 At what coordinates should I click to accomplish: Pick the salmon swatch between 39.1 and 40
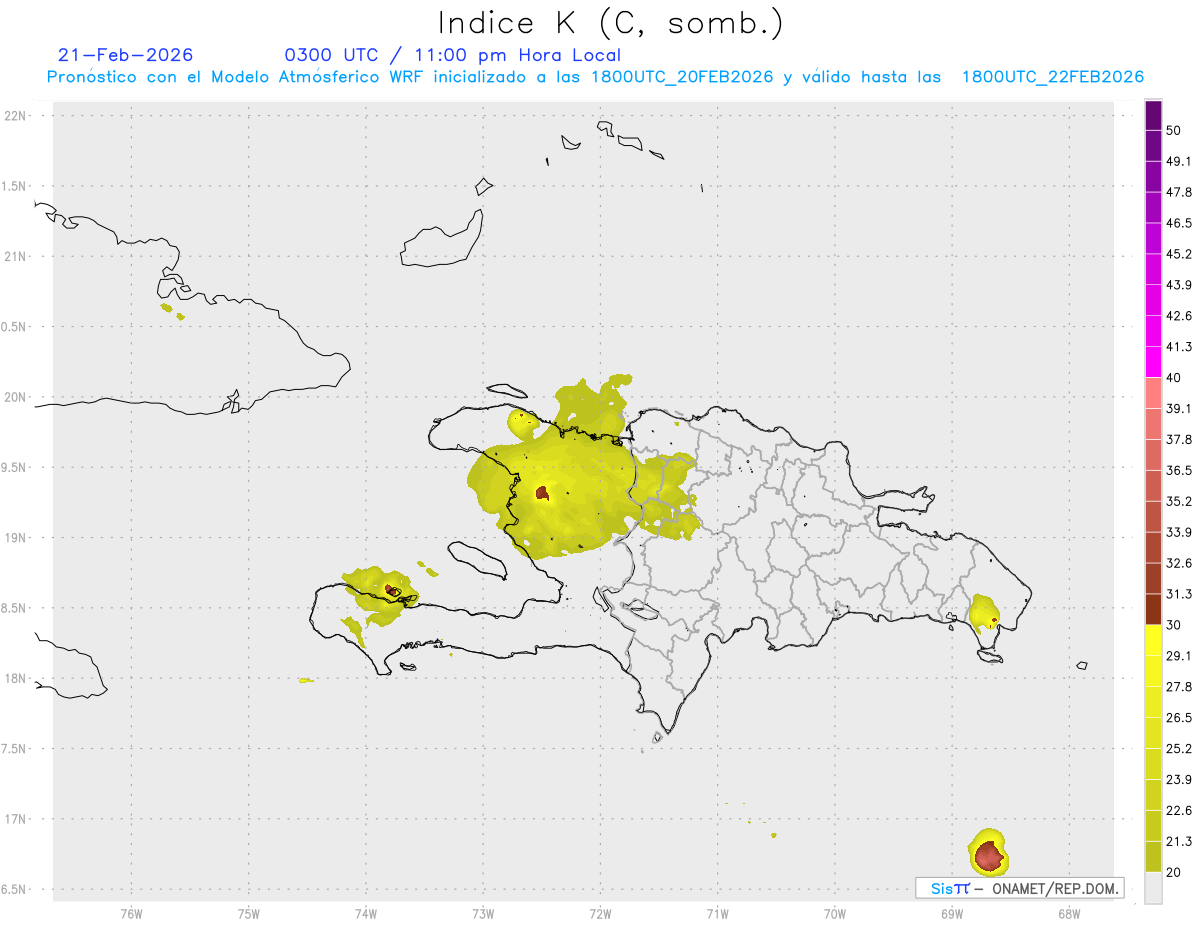pyautogui.click(x=1153, y=393)
